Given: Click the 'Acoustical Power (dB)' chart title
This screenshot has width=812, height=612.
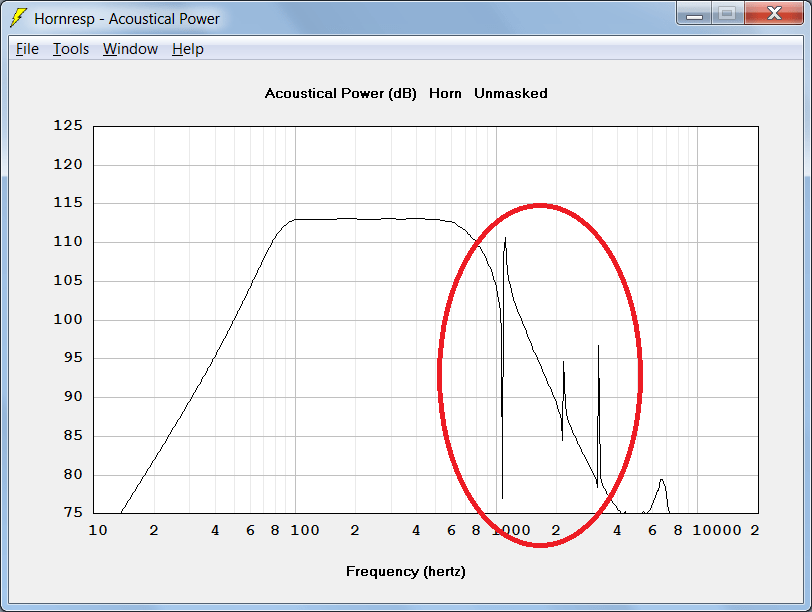Looking at the screenshot, I should 340,94.
